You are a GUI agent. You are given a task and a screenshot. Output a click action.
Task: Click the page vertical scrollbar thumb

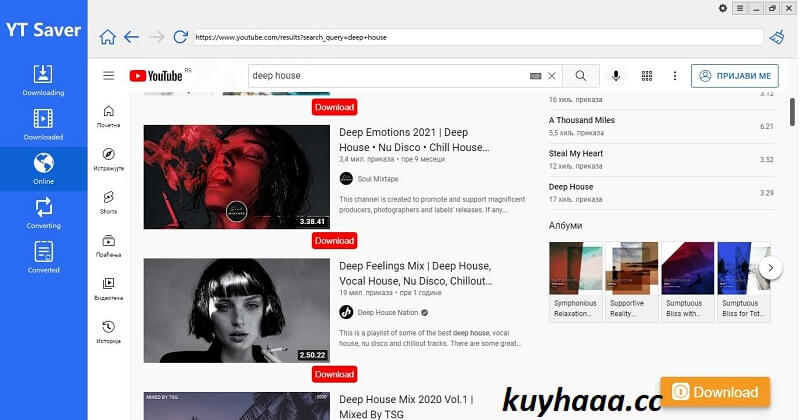click(x=792, y=112)
